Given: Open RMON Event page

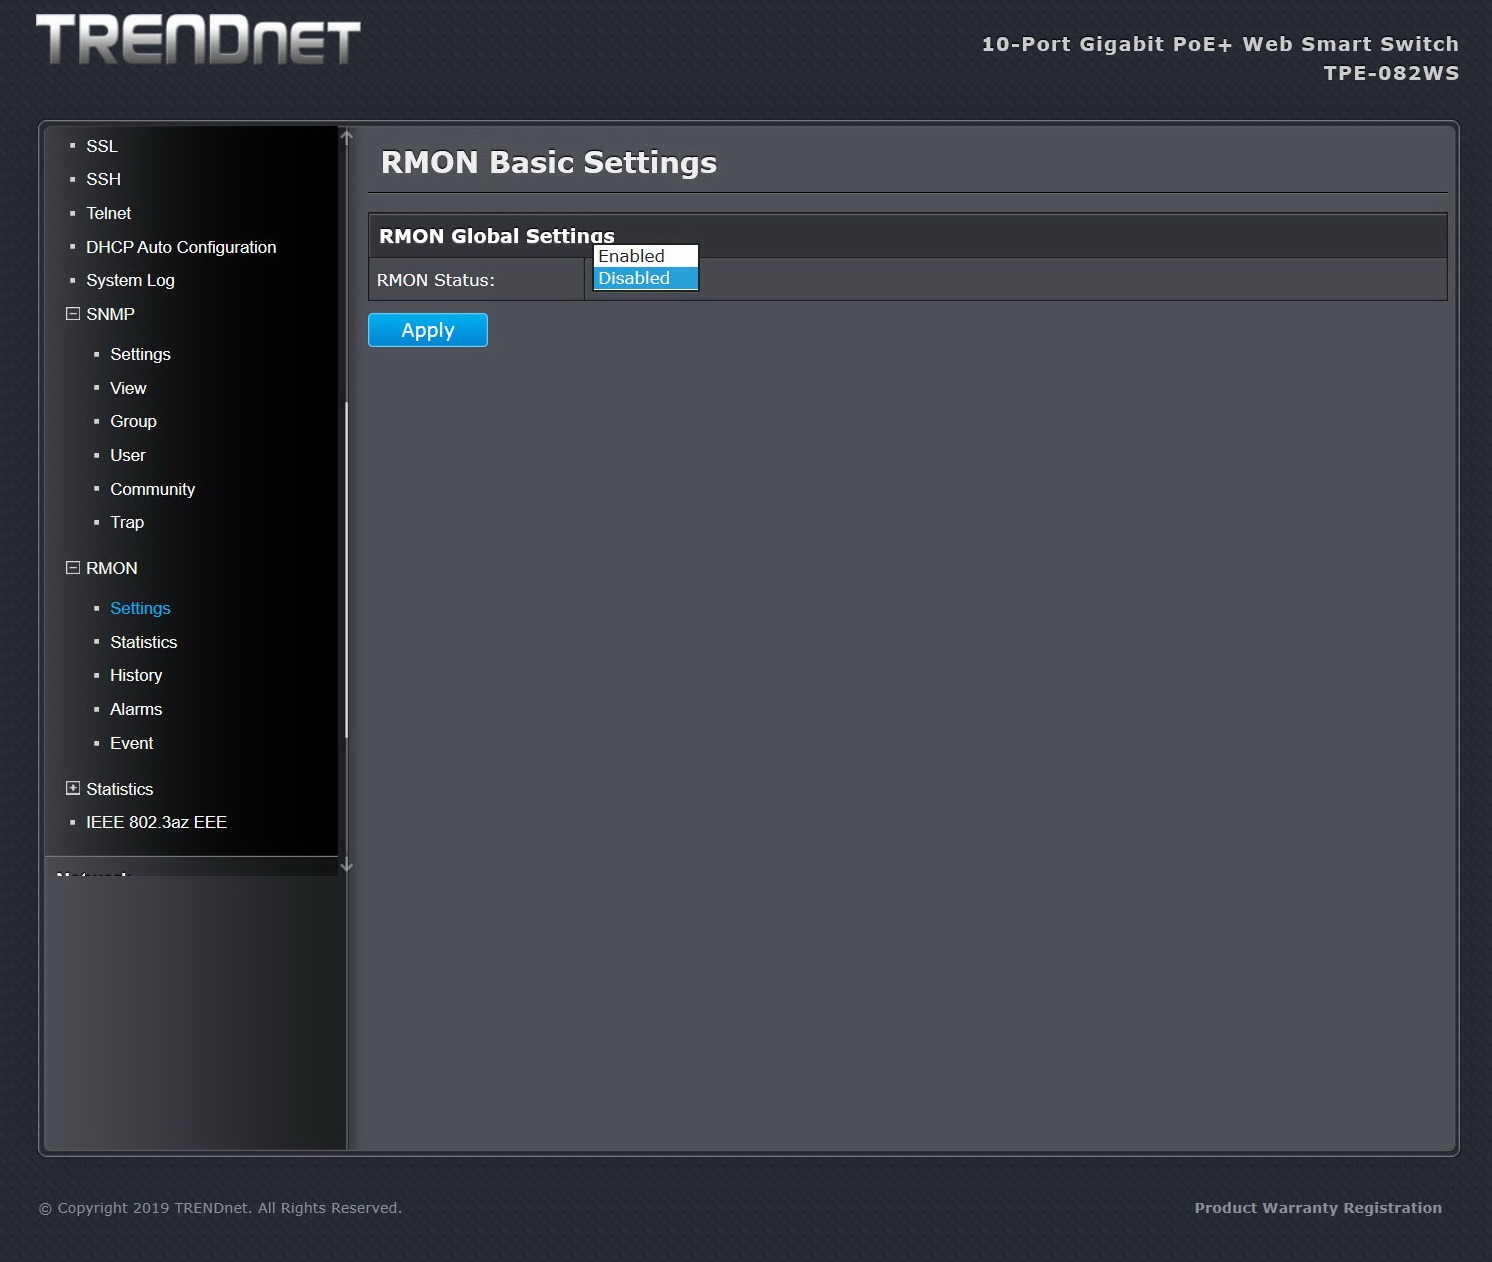Looking at the screenshot, I should pyautogui.click(x=131, y=743).
